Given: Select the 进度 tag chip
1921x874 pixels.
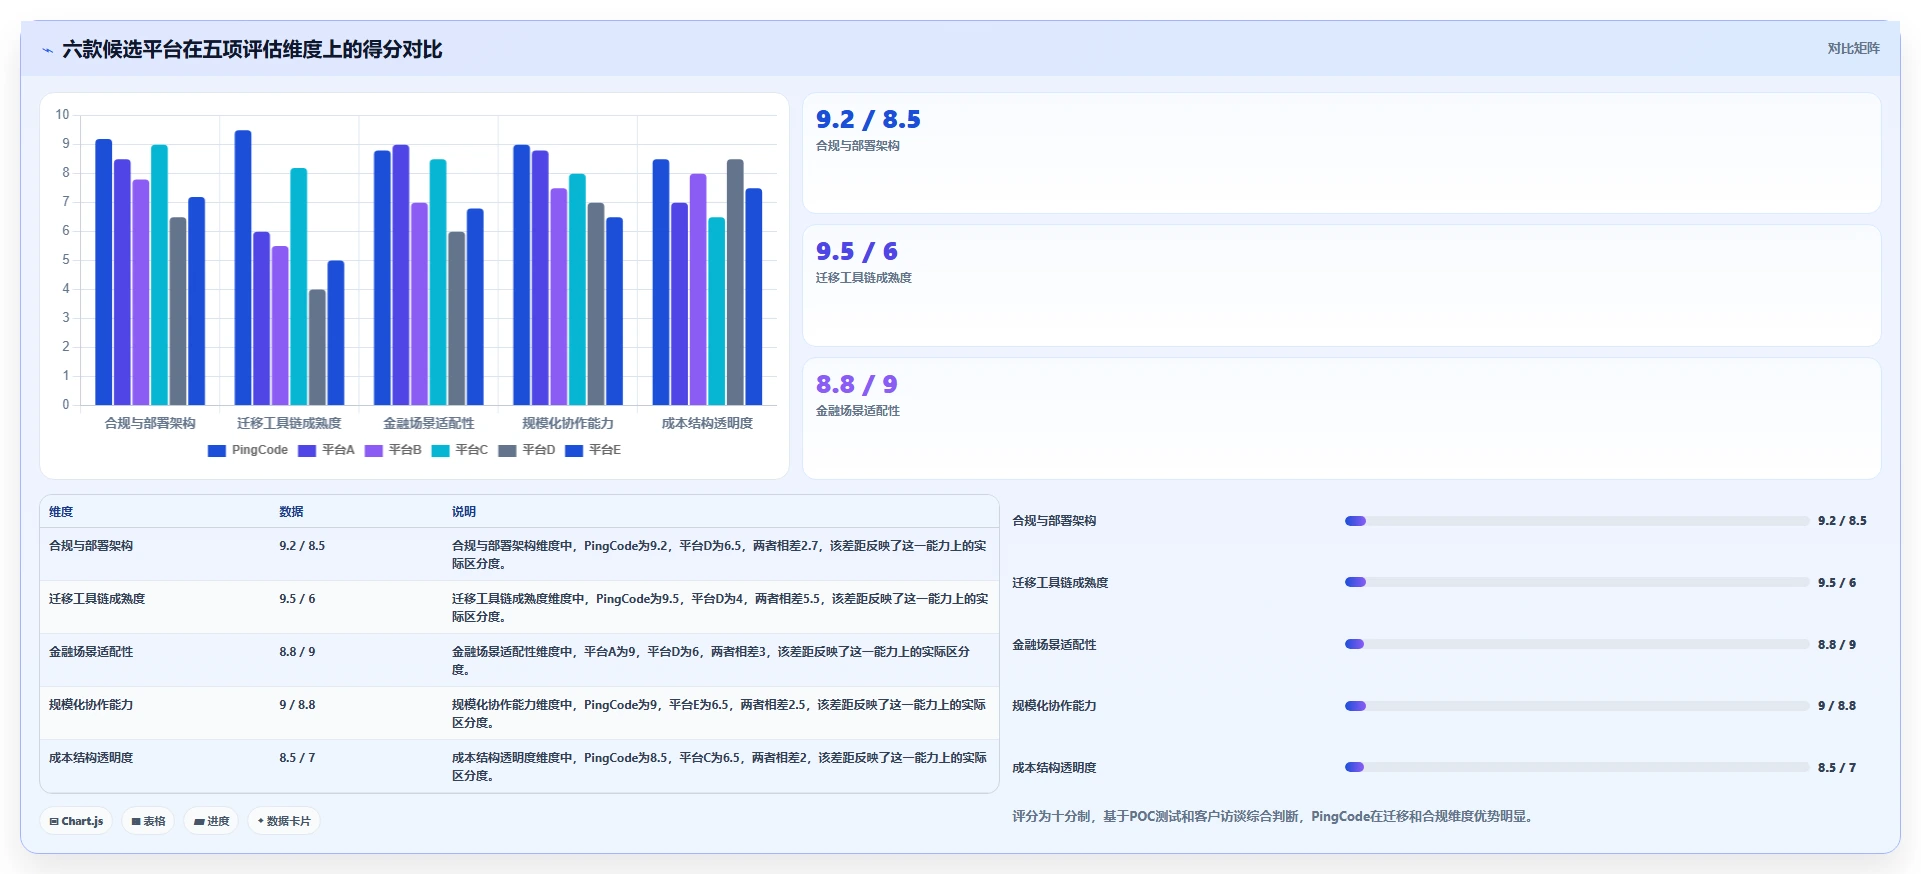Looking at the screenshot, I should coord(211,821).
